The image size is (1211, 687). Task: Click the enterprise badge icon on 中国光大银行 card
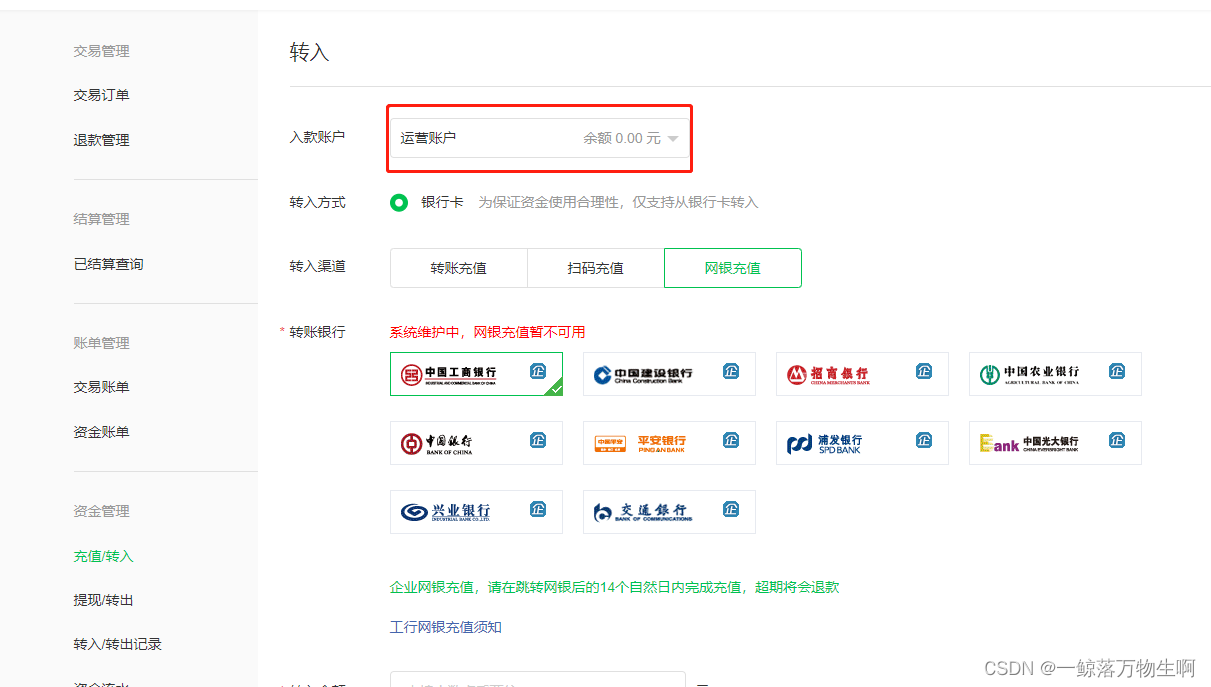tap(1117, 440)
